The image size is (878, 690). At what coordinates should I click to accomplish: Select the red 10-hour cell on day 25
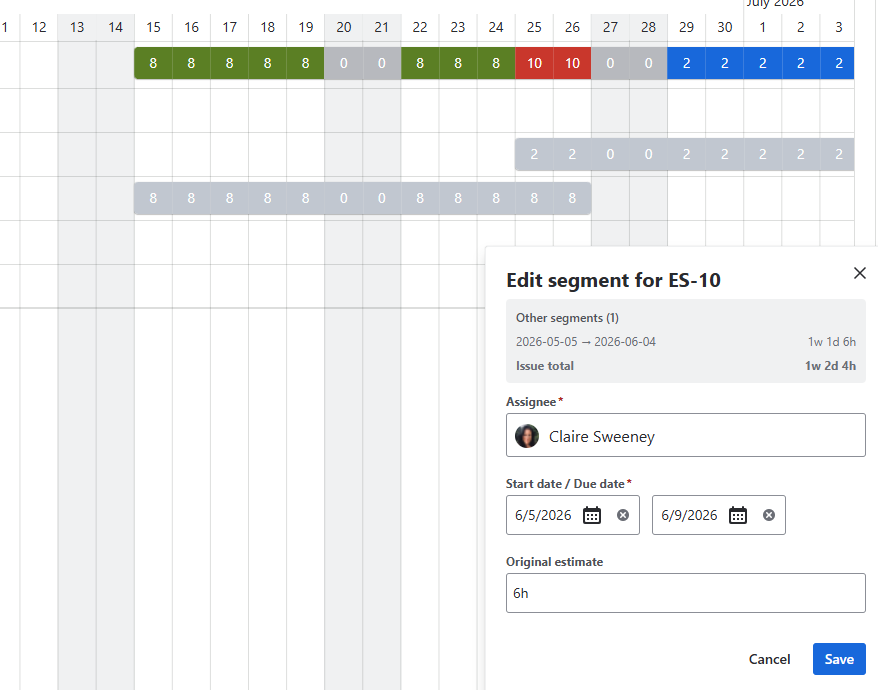tap(534, 63)
